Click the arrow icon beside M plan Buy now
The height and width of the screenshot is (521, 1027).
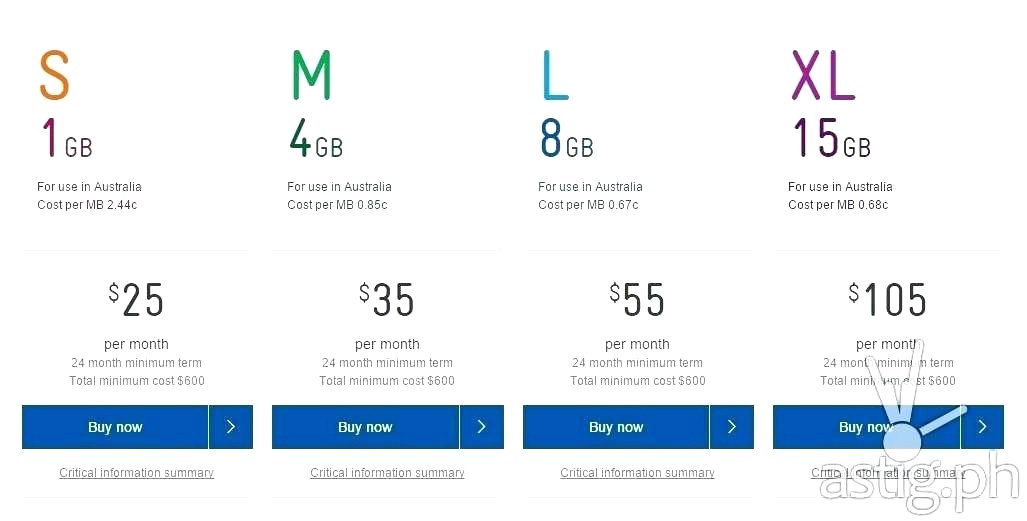coord(481,427)
